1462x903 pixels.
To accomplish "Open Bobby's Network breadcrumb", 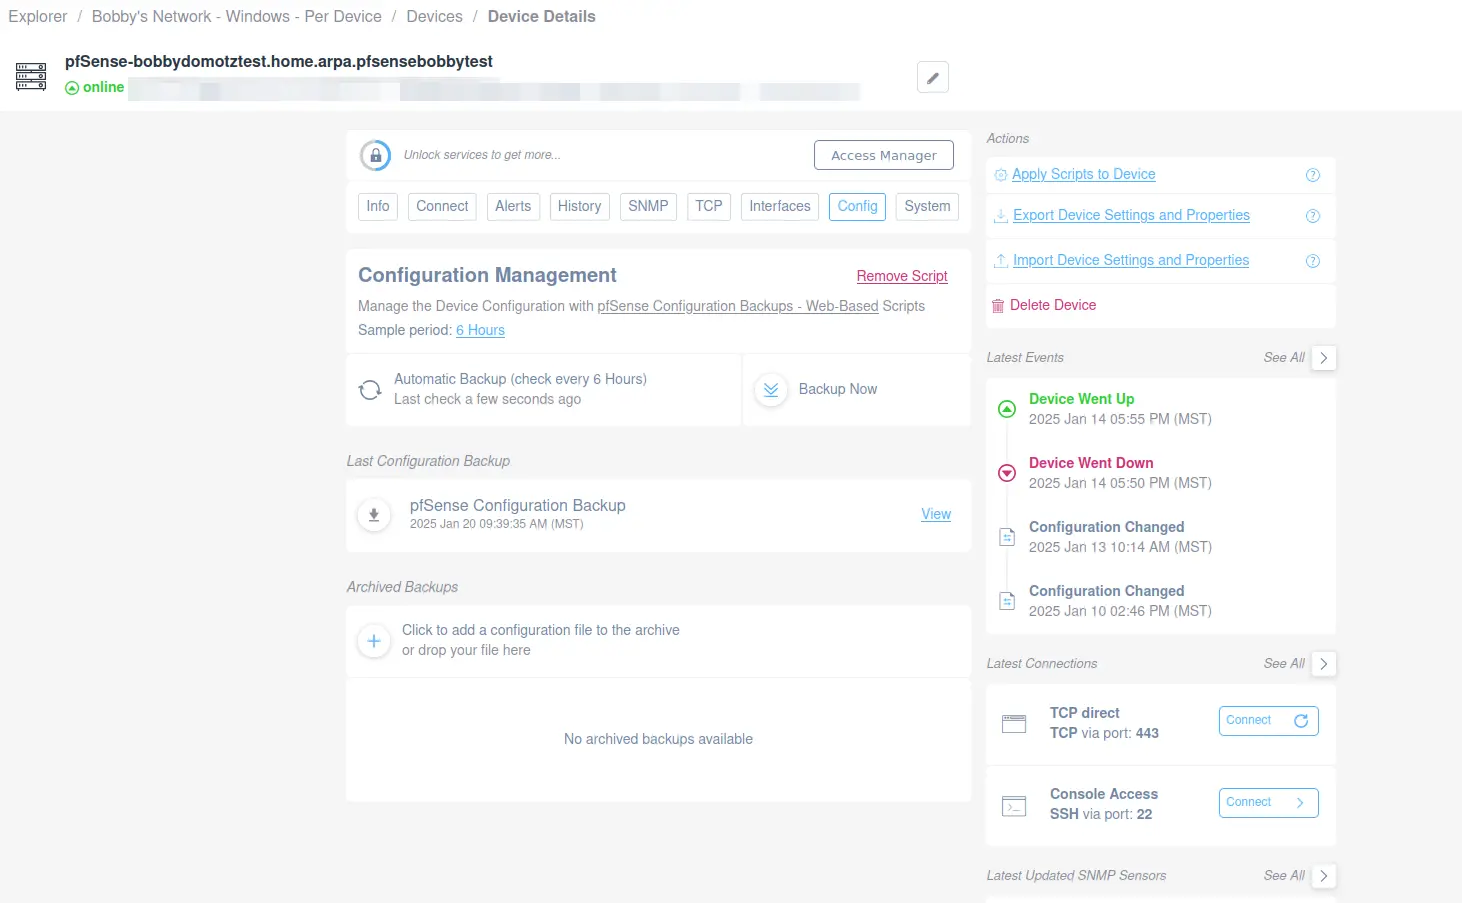I will pyautogui.click(x=236, y=16).
